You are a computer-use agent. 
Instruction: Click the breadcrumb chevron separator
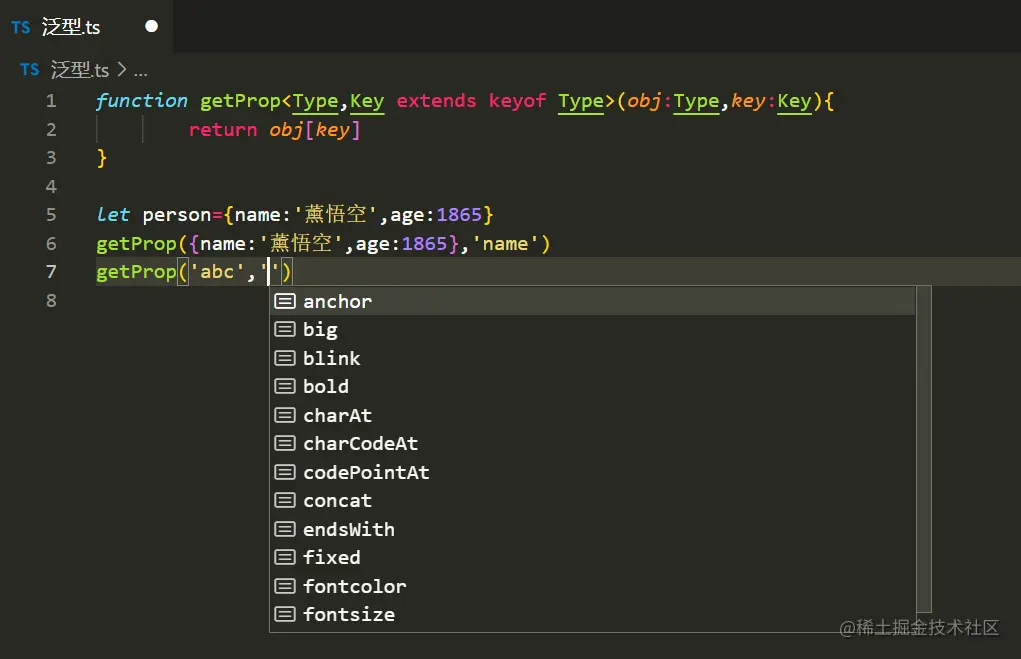[122, 69]
